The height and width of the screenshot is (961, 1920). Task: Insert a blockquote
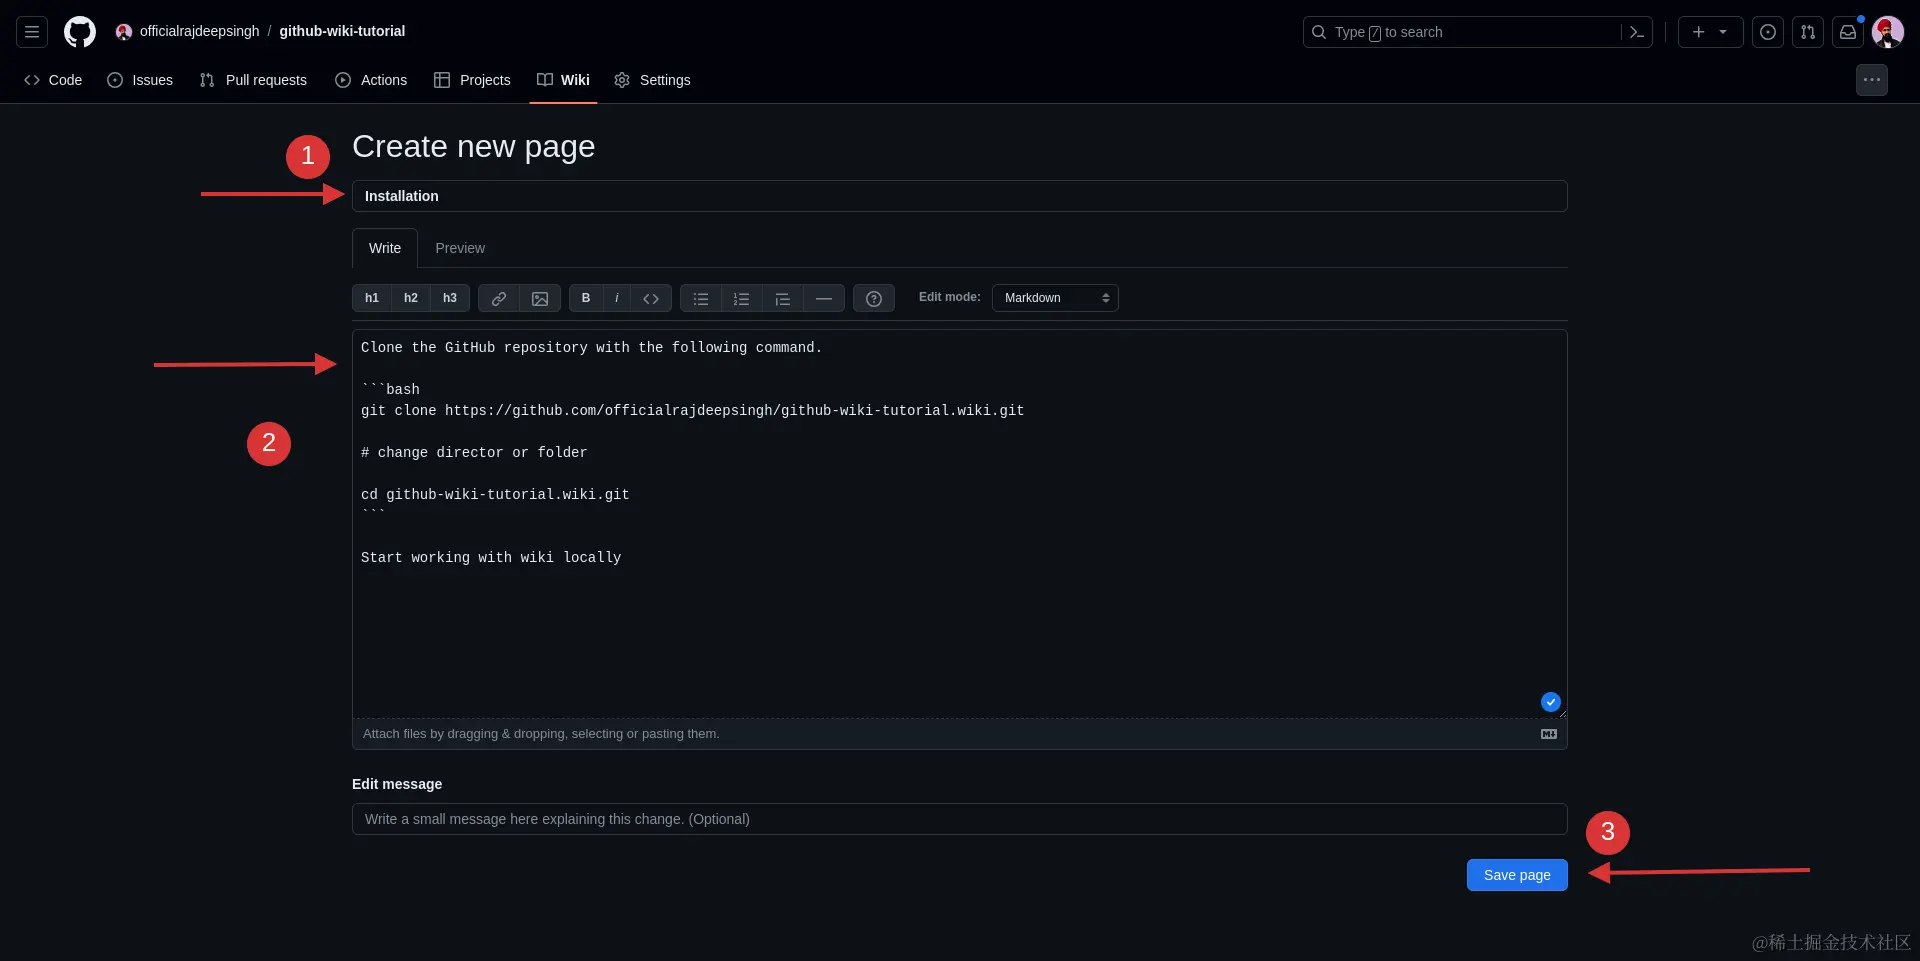[783, 298]
